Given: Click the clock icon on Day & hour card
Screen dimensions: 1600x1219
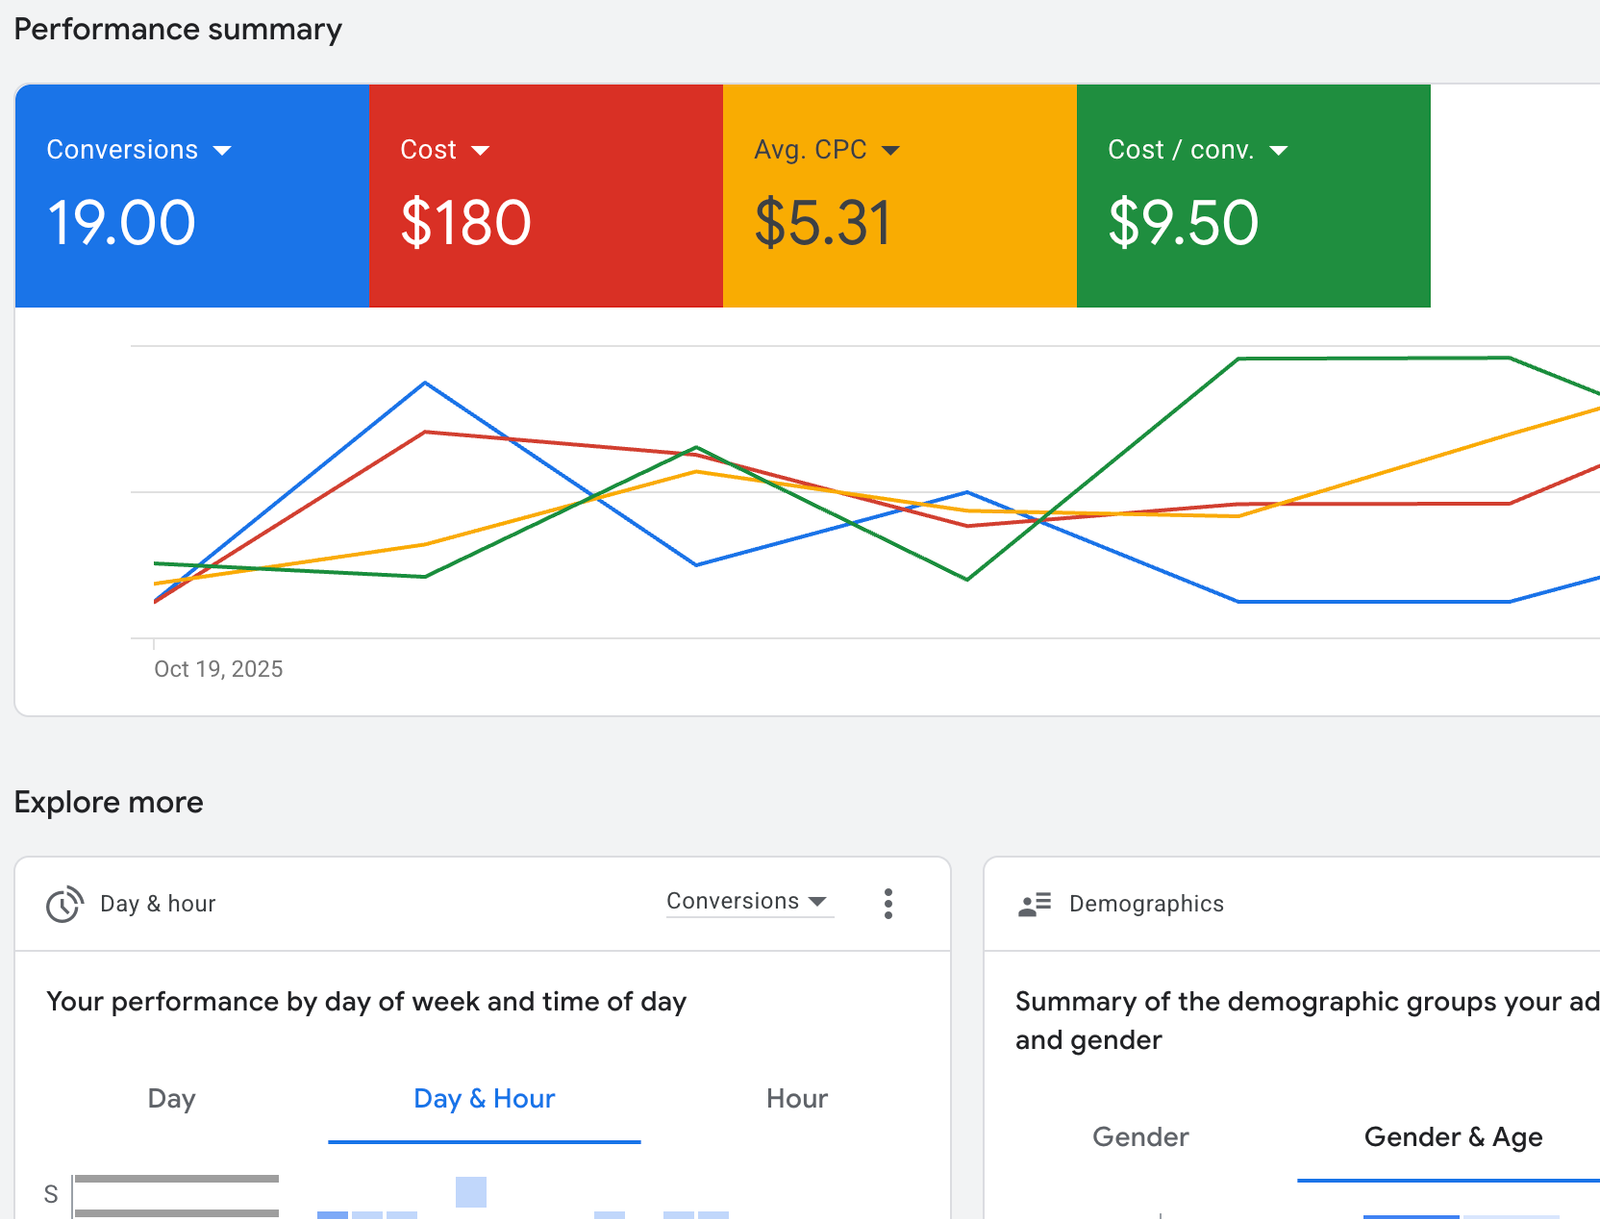Looking at the screenshot, I should pyautogui.click(x=63, y=904).
